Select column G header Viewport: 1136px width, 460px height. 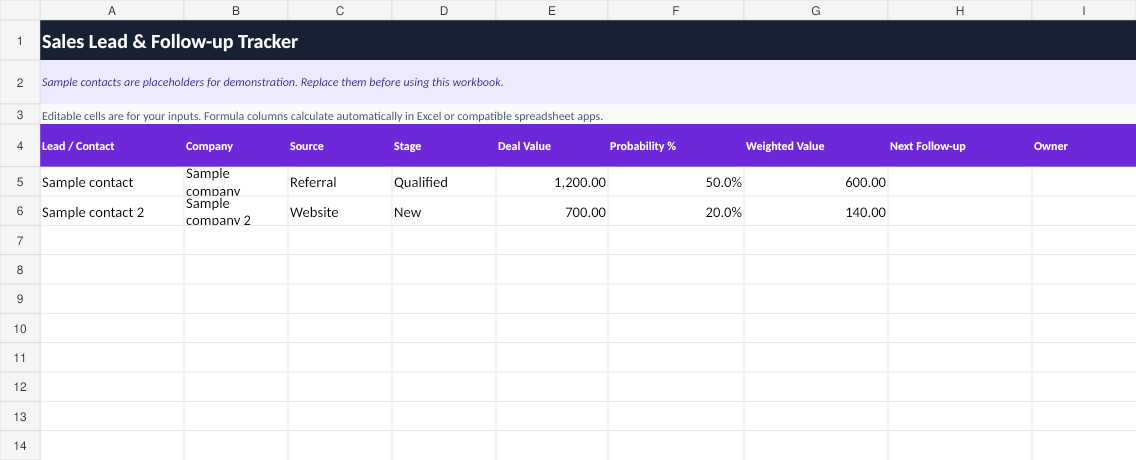click(x=816, y=10)
